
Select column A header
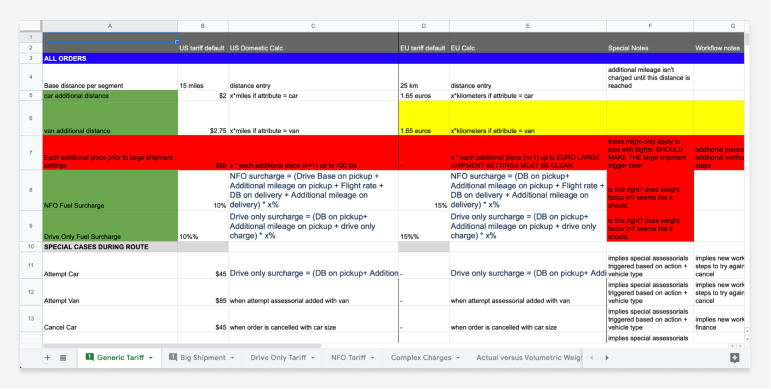click(110, 26)
